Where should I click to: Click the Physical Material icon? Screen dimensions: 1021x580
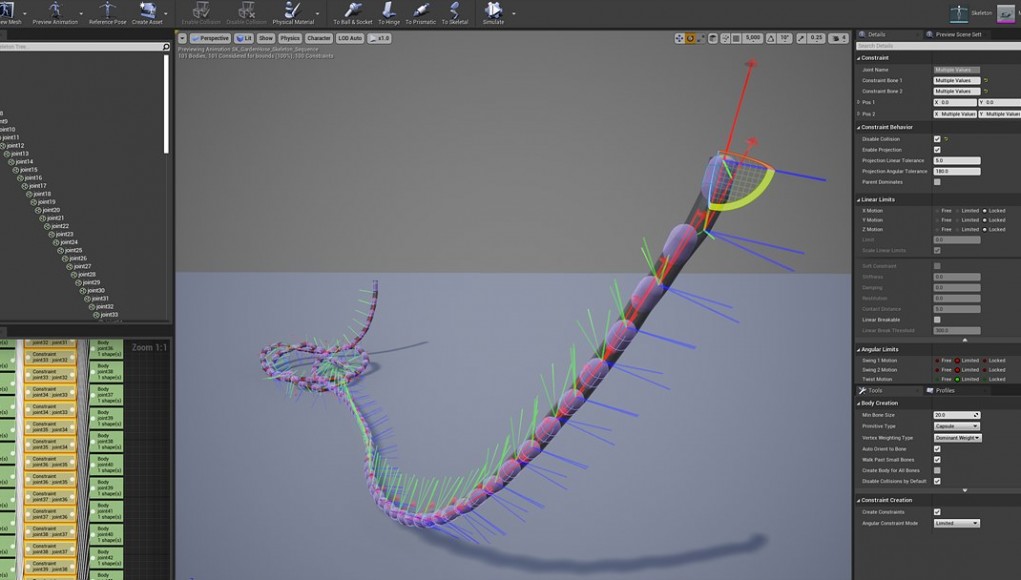pos(293,12)
